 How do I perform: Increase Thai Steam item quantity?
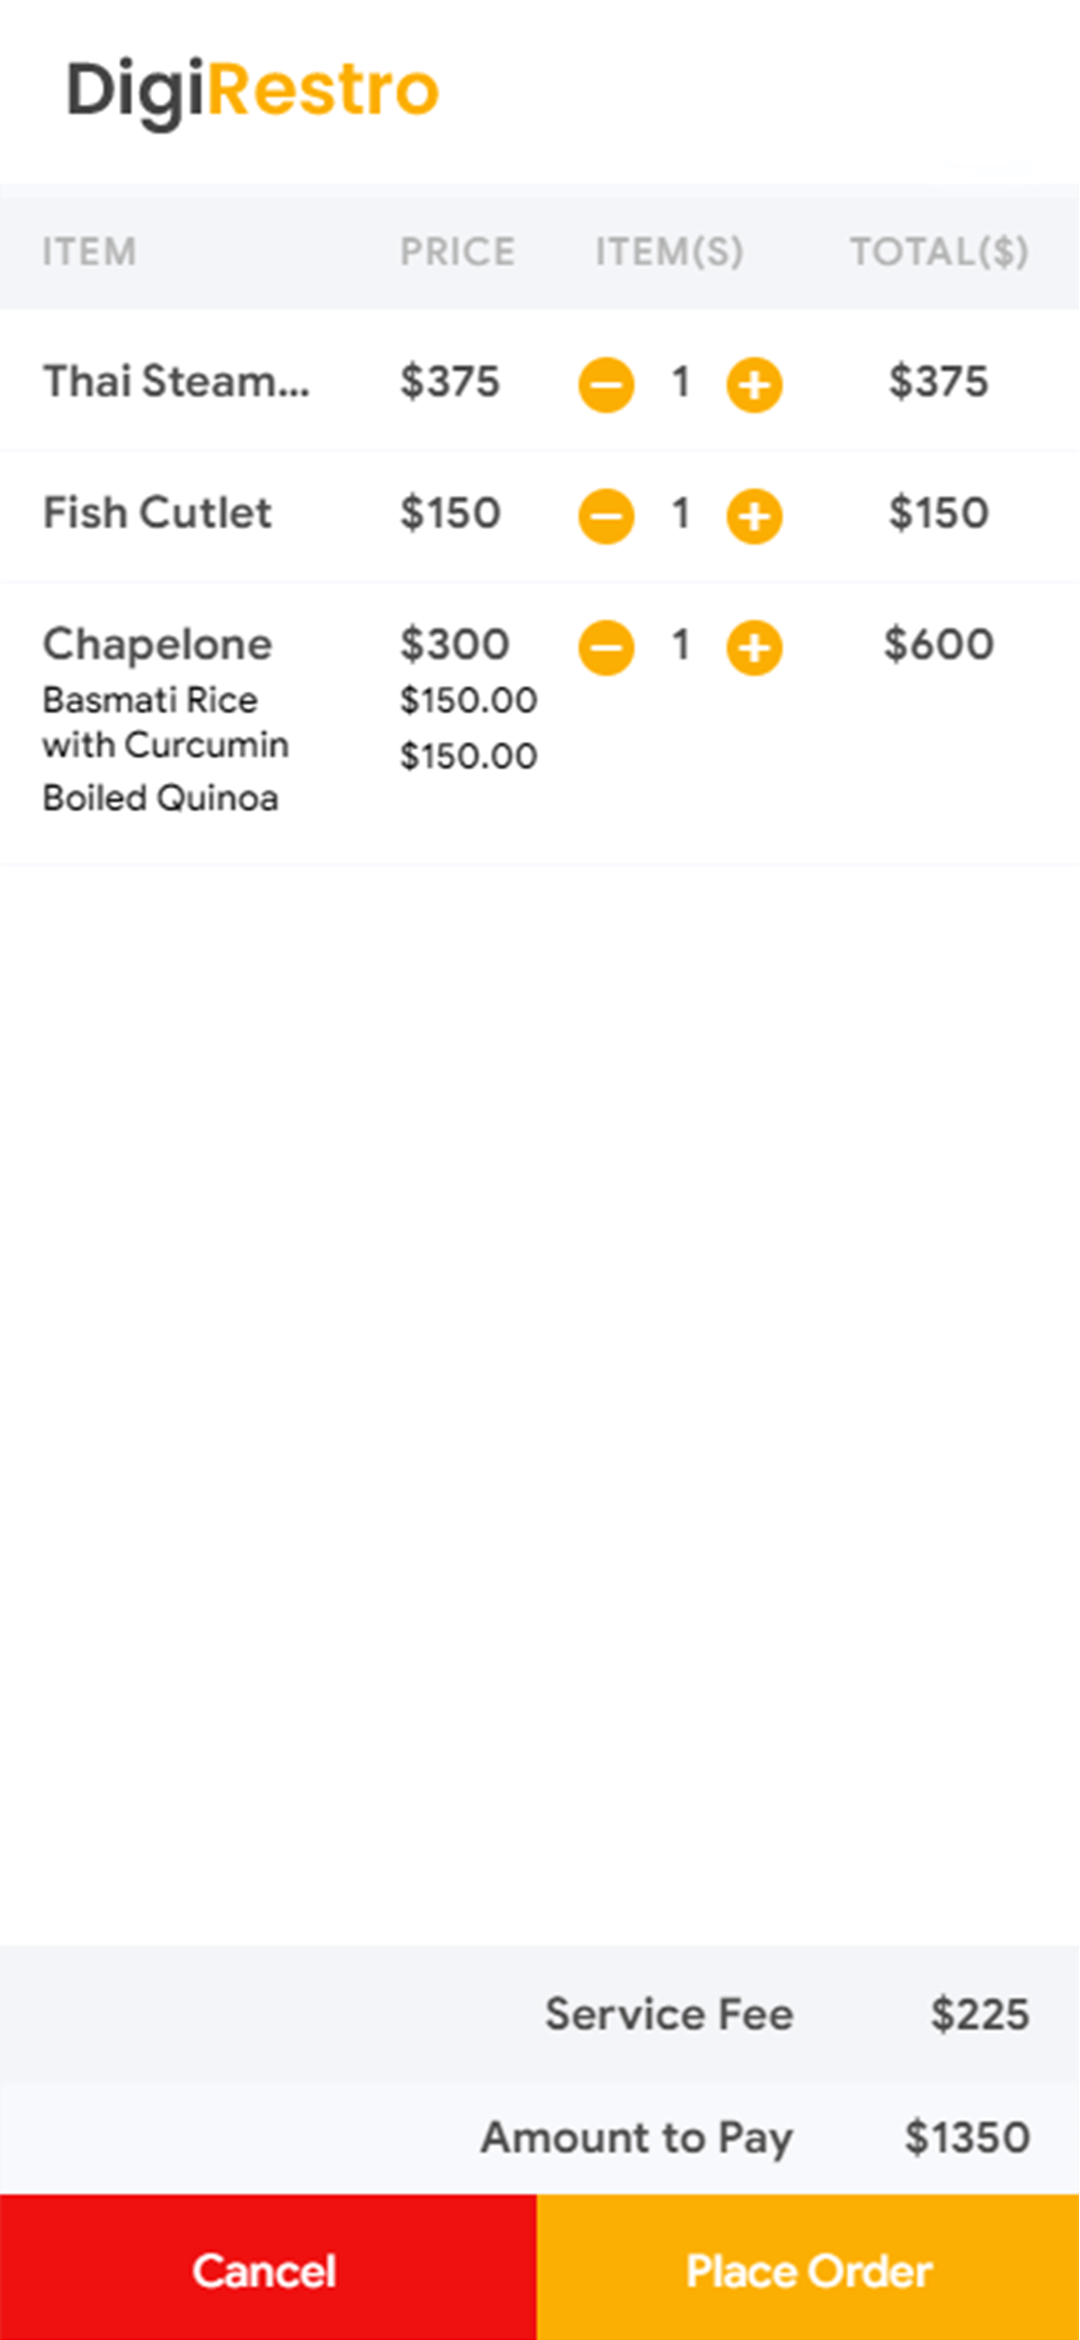[x=754, y=385]
